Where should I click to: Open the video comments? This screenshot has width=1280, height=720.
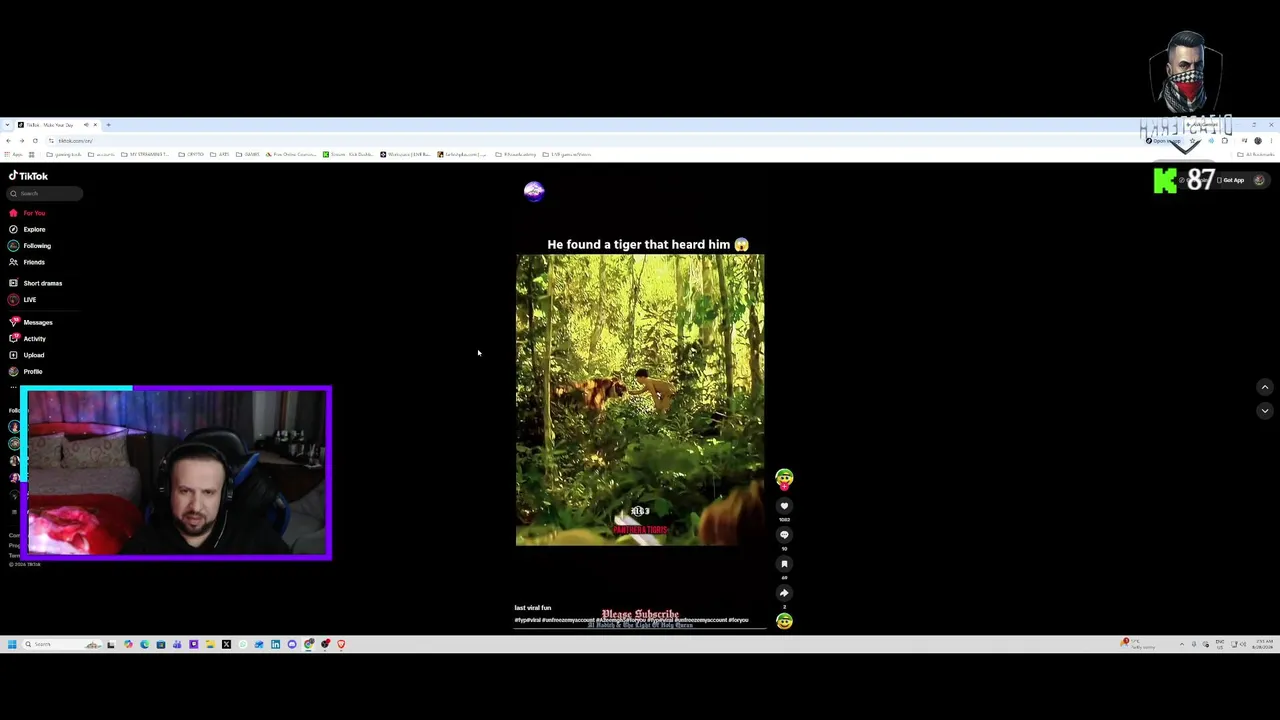point(784,535)
